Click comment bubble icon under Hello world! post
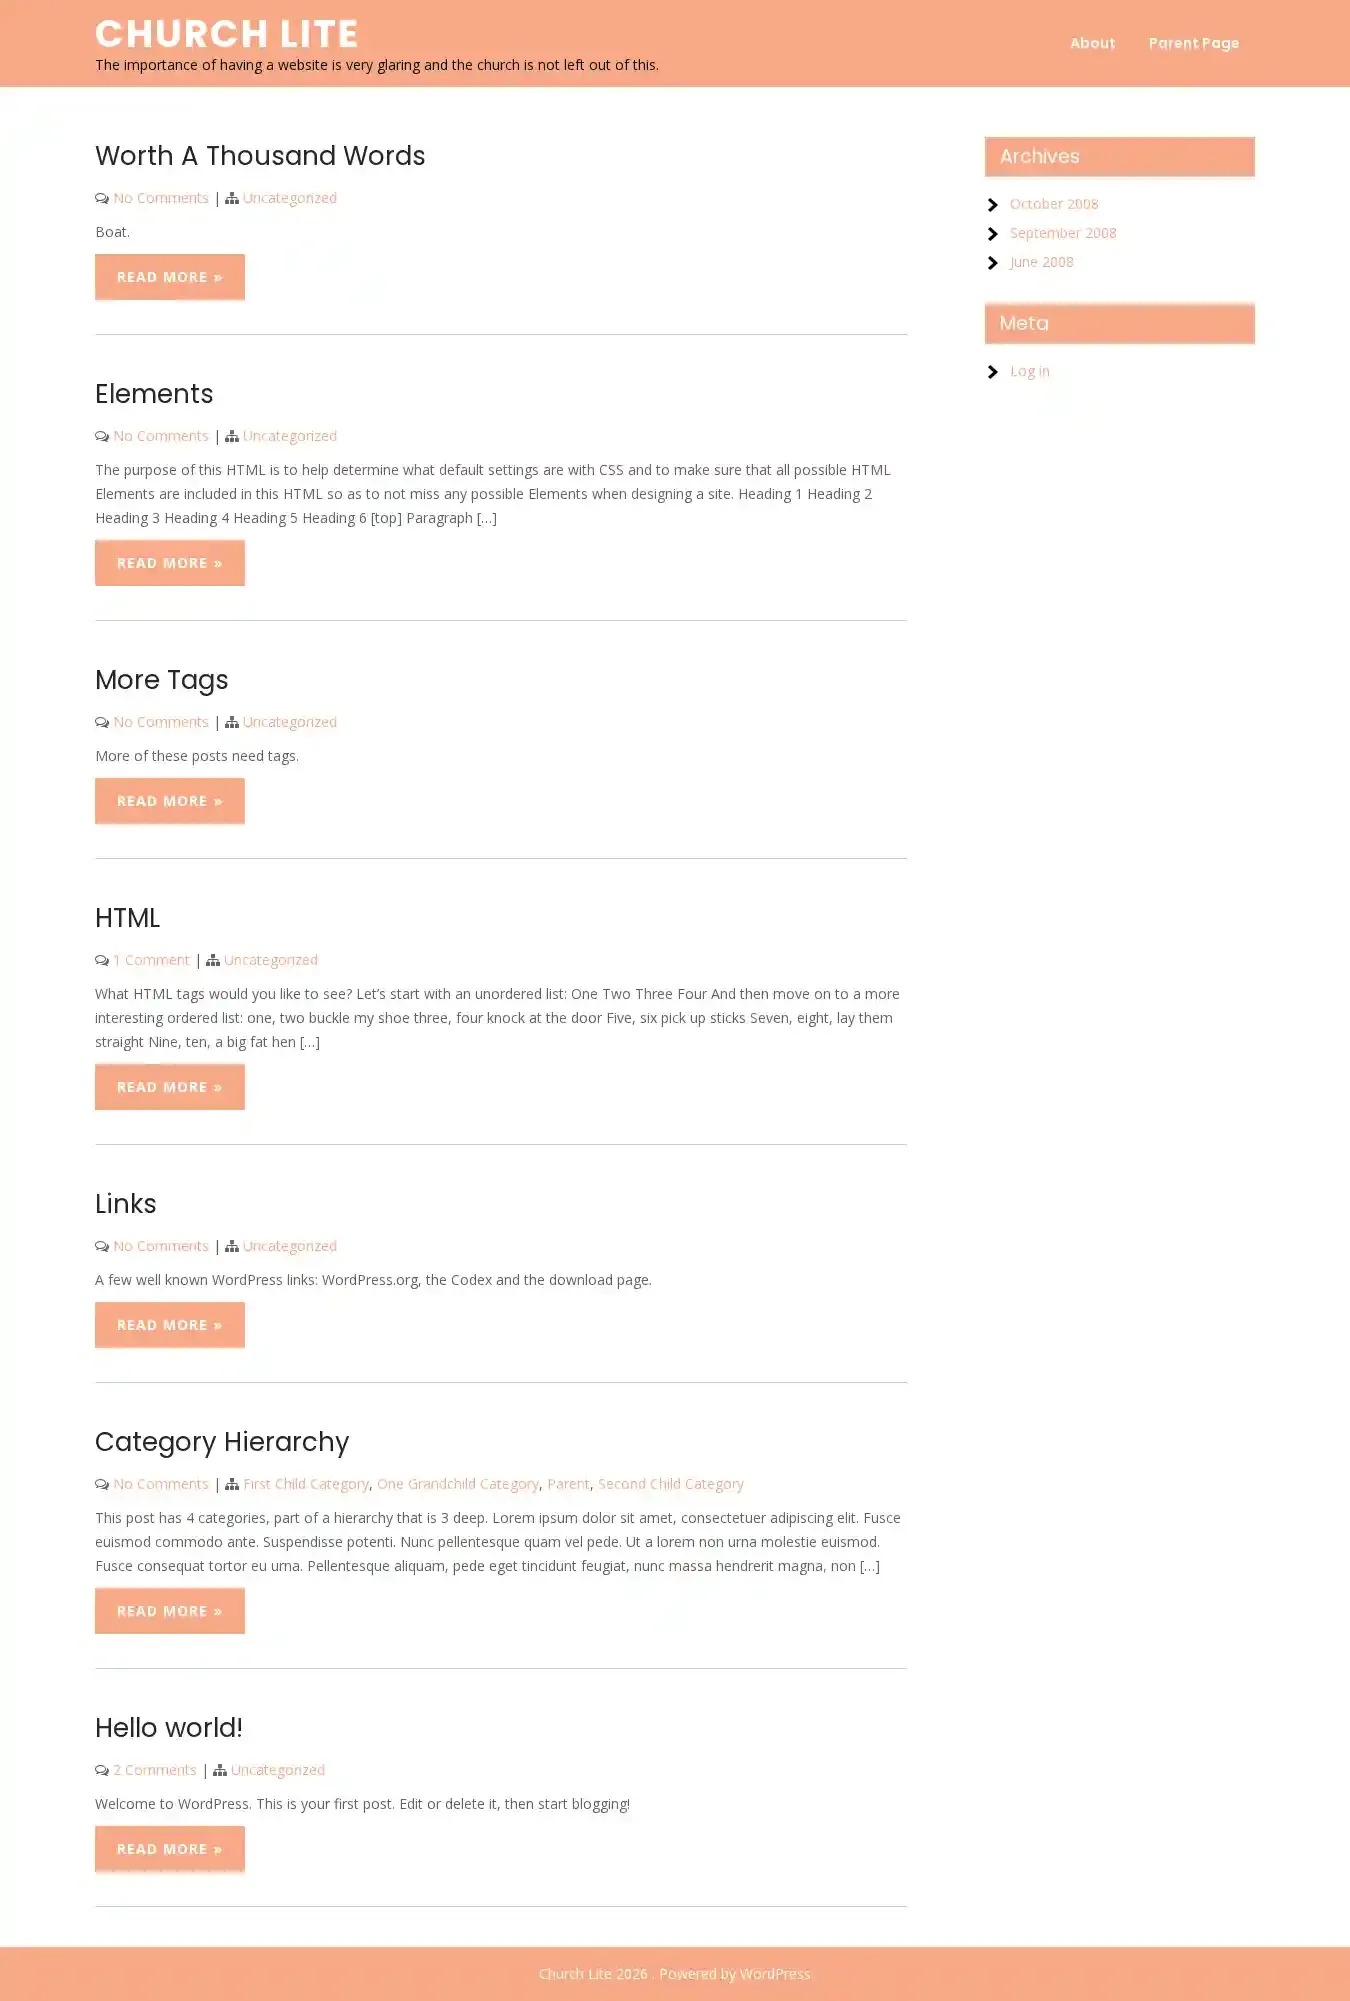The height and width of the screenshot is (2001, 1350). [x=102, y=1770]
